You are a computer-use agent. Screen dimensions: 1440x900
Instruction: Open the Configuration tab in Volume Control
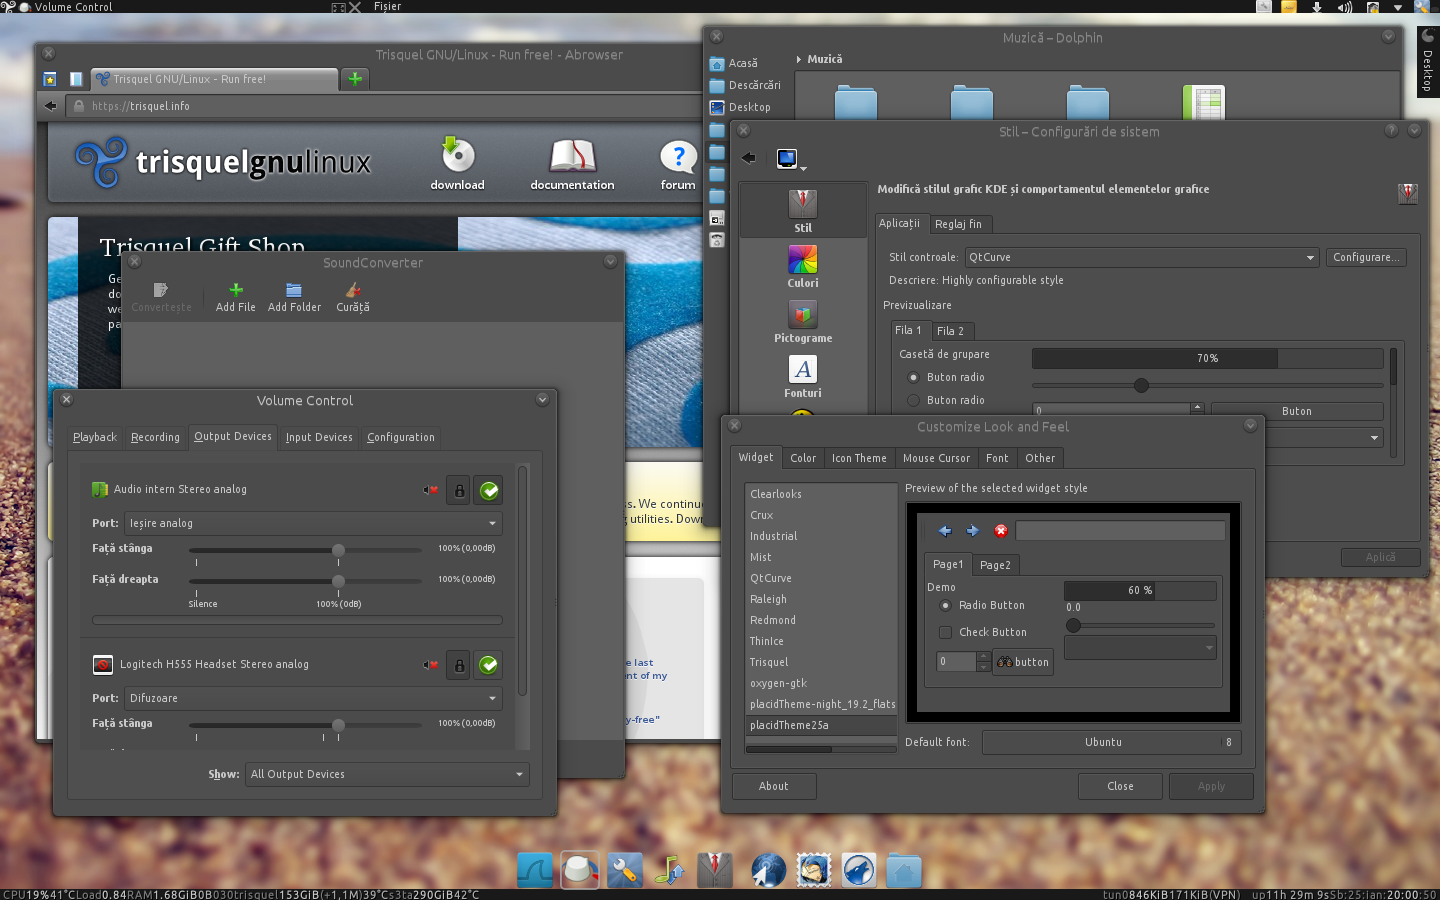coord(401,438)
